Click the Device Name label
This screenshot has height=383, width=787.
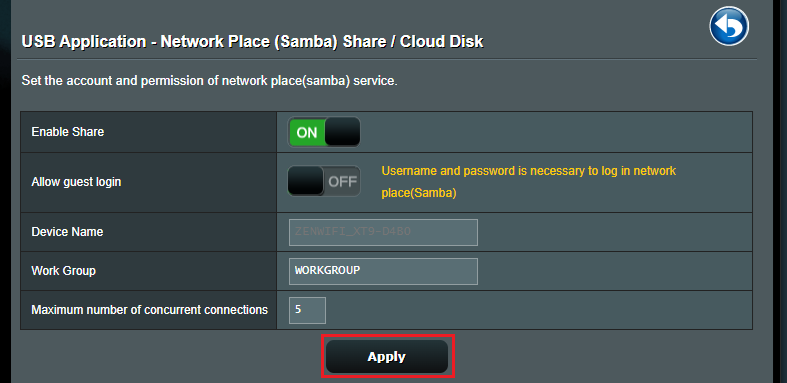(x=67, y=232)
